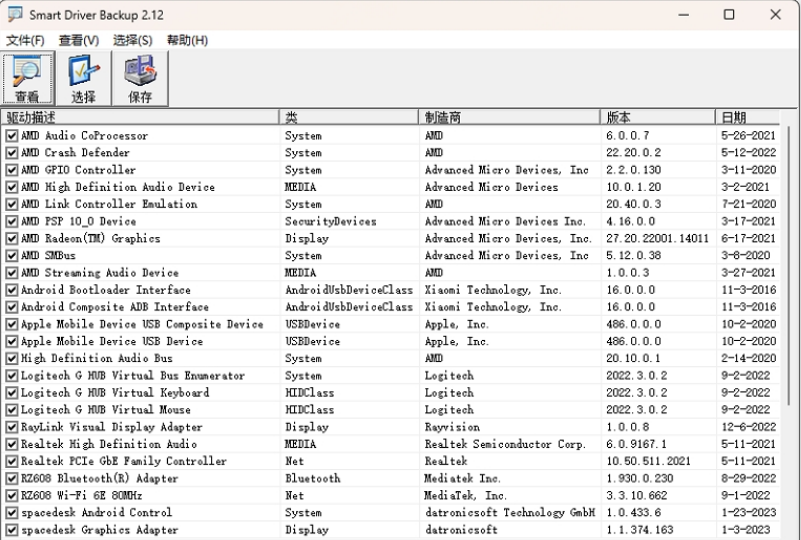Click the 保存 (save) toolbar icon

(140, 79)
